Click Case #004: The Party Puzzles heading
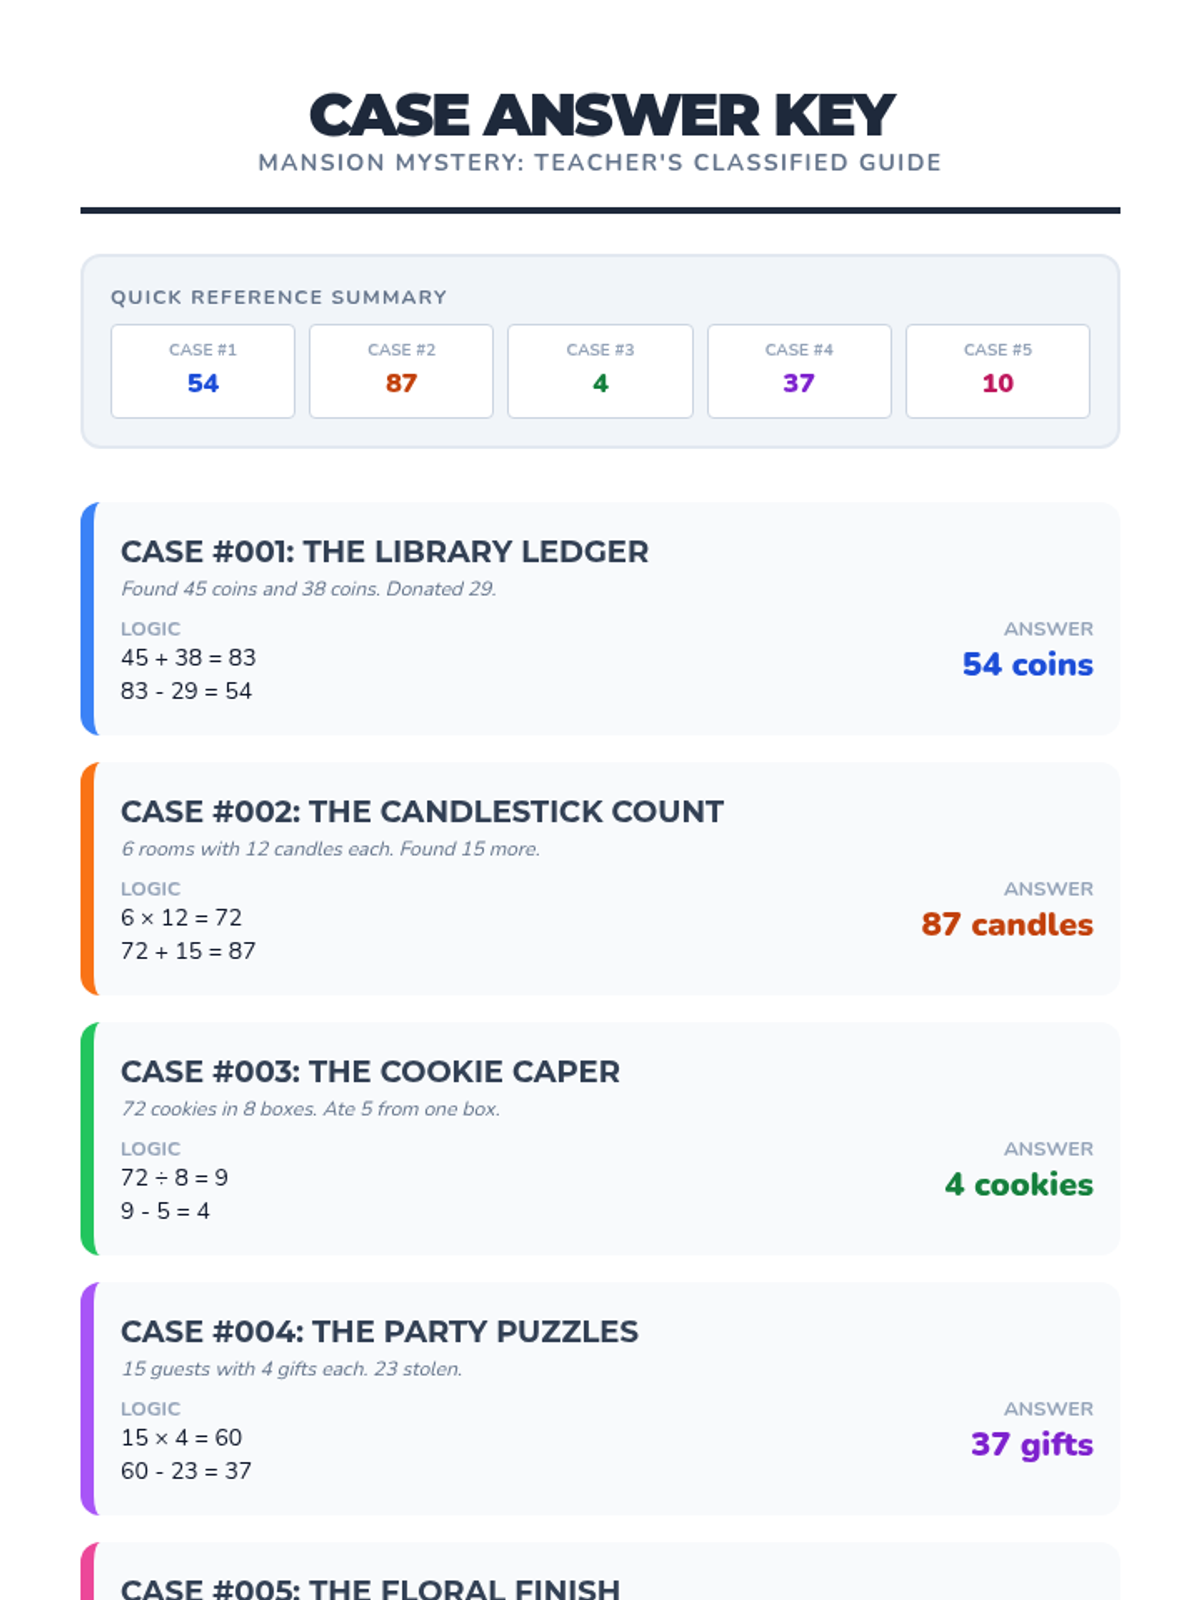 tap(379, 1332)
